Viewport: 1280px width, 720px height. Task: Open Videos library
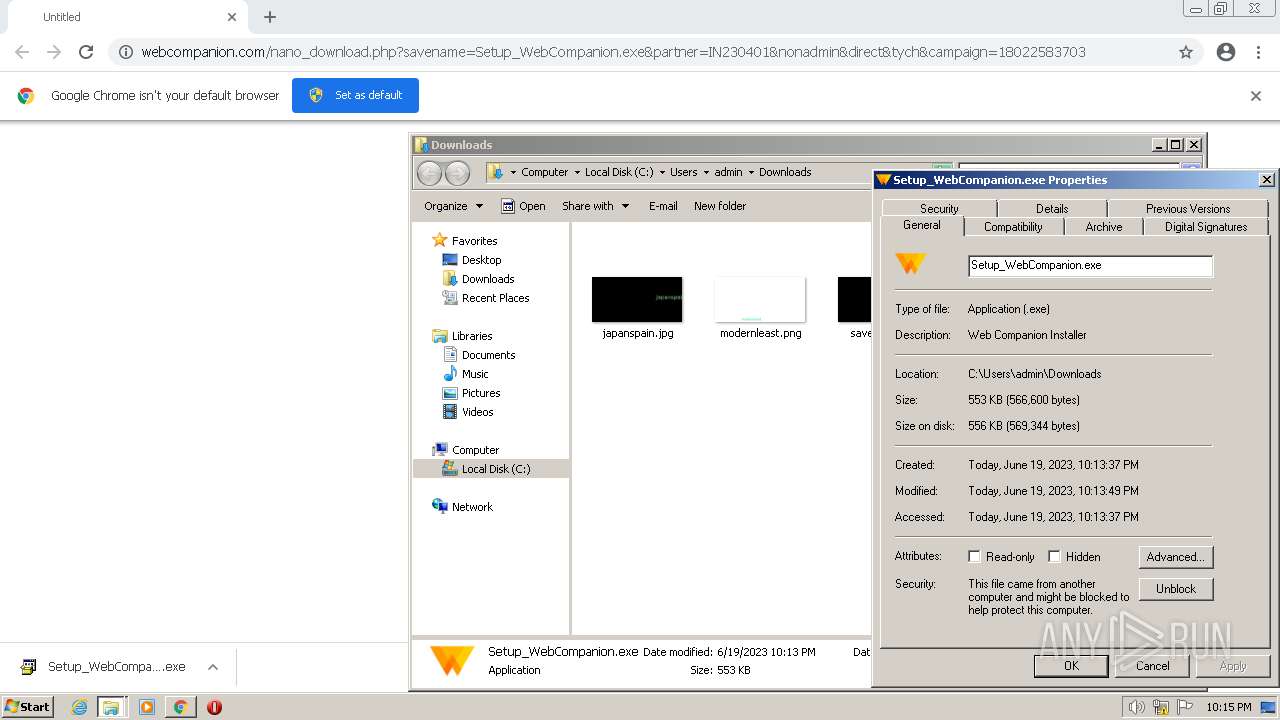pos(477,412)
